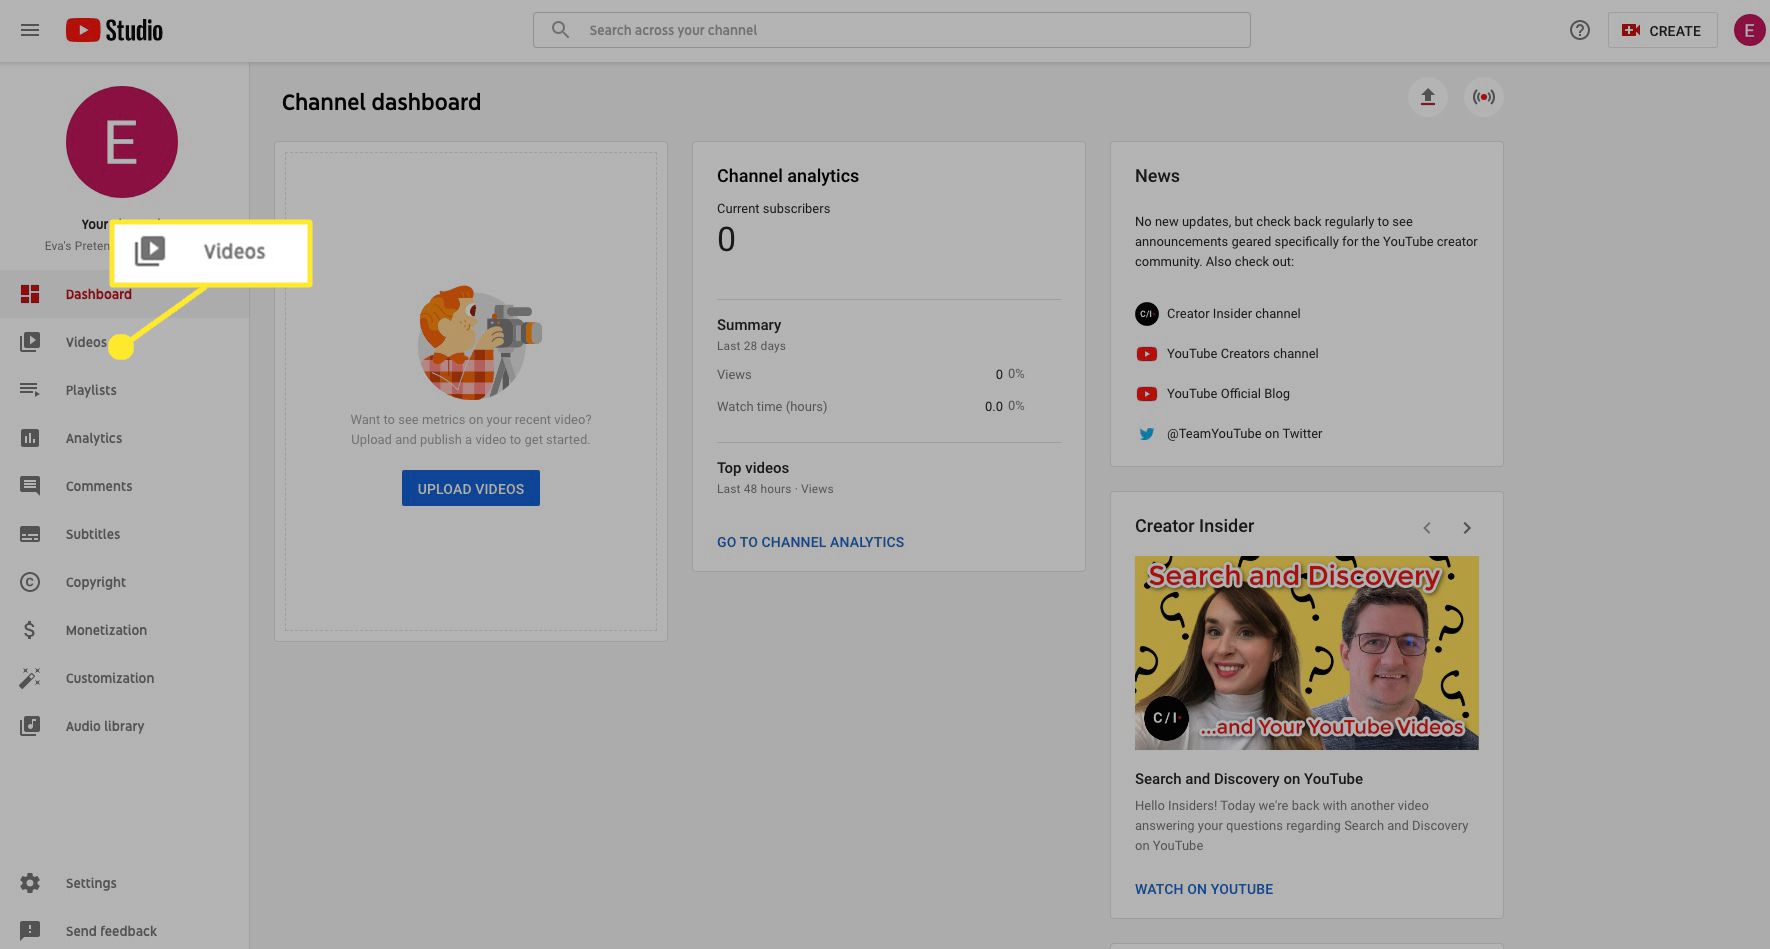The image size is (1770, 949).
Task: Open YouTube Creators channel link text
Action: pyautogui.click(x=1242, y=354)
